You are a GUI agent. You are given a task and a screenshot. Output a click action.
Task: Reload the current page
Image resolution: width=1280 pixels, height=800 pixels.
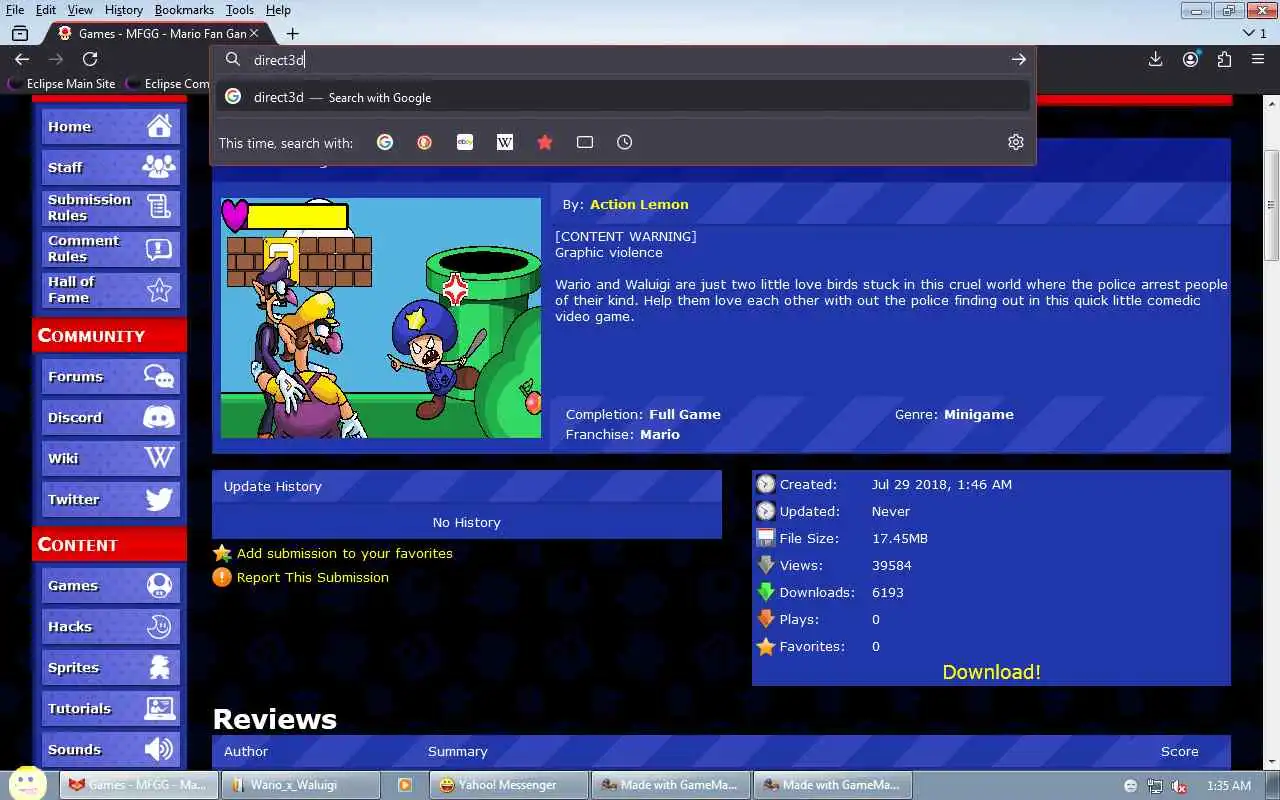pos(90,60)
